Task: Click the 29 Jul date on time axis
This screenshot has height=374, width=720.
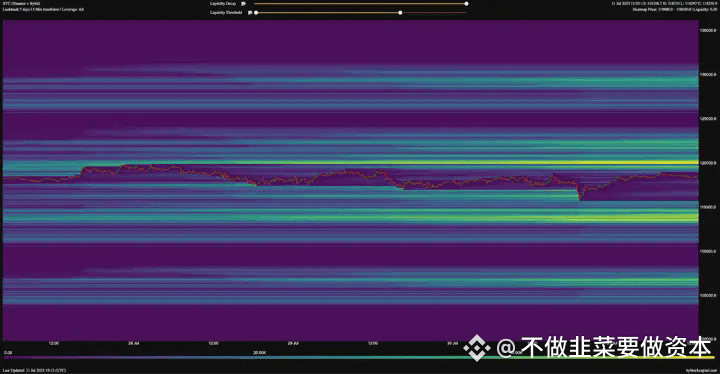Action: point(293,343)
